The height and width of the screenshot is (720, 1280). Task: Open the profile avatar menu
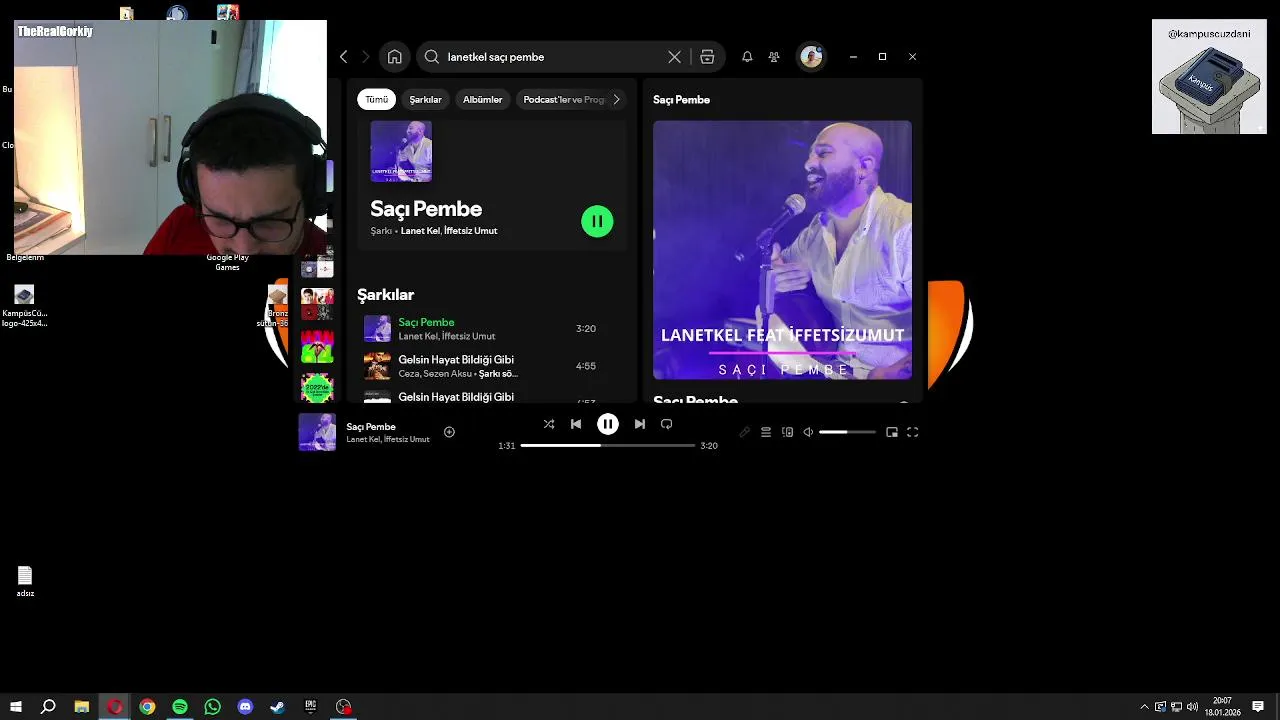point(811,57)
